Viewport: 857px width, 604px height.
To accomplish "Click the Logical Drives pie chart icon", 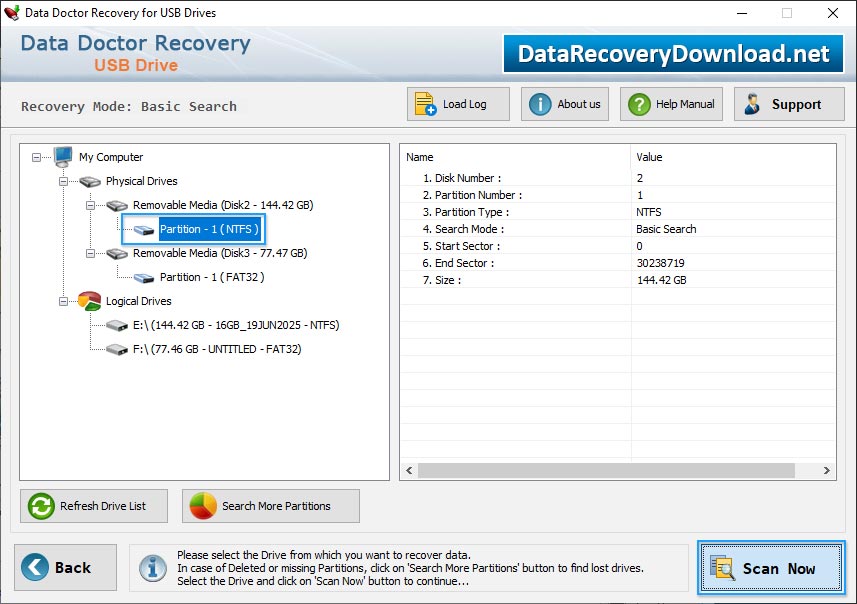I will [90, 301].
